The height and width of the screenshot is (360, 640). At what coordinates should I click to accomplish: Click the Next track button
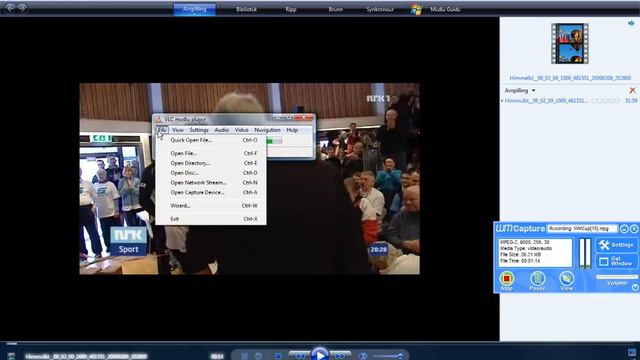[x=340, y=356]
